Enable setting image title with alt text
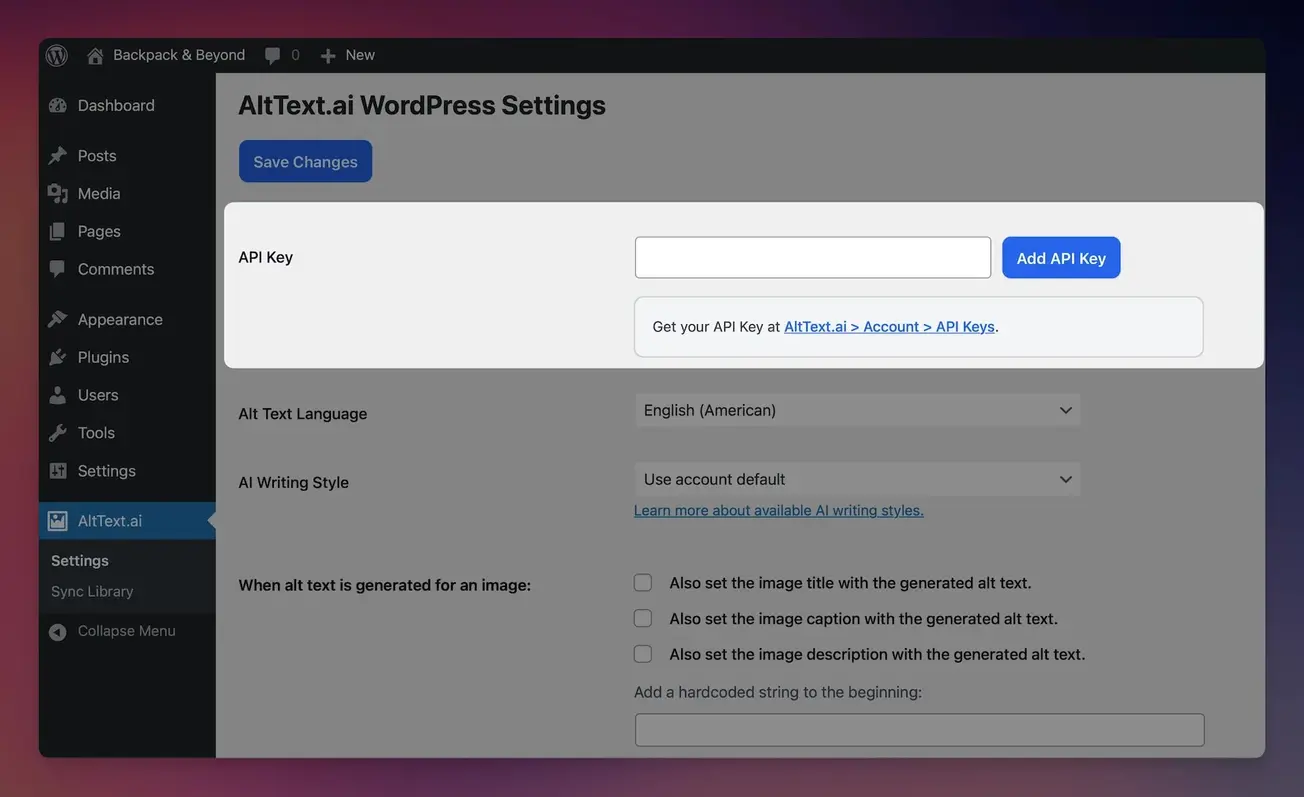The height and width of the screenshot is (797, 1304). pyautogui.click(x=643, y=583)
